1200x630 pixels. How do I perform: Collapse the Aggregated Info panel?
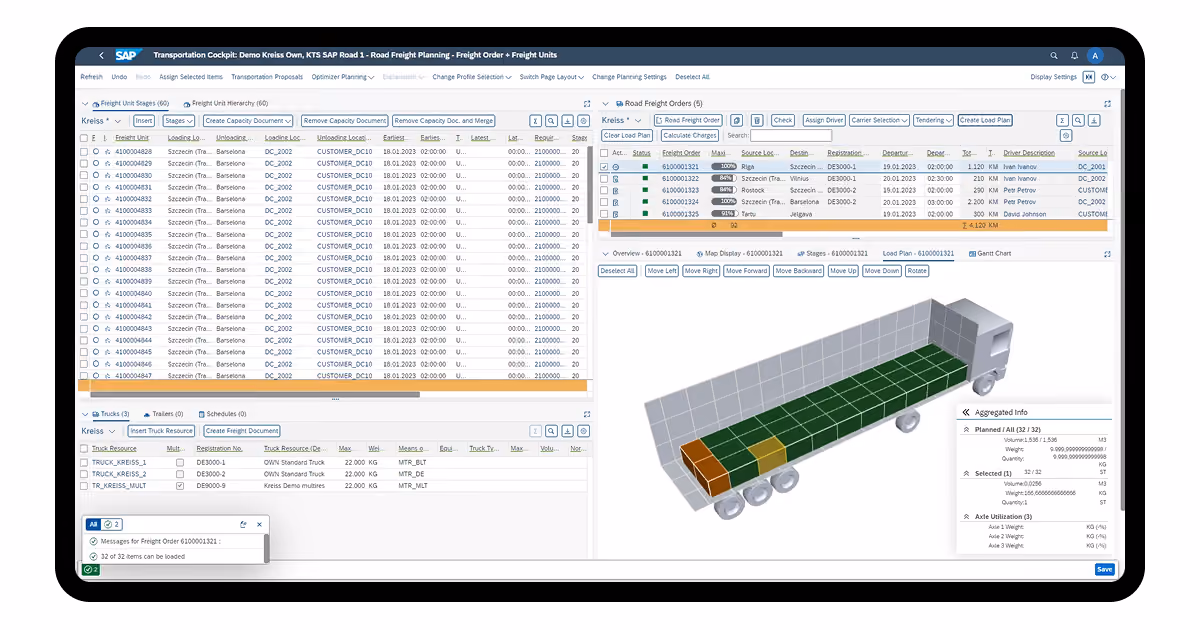click(x=966, y=412)
